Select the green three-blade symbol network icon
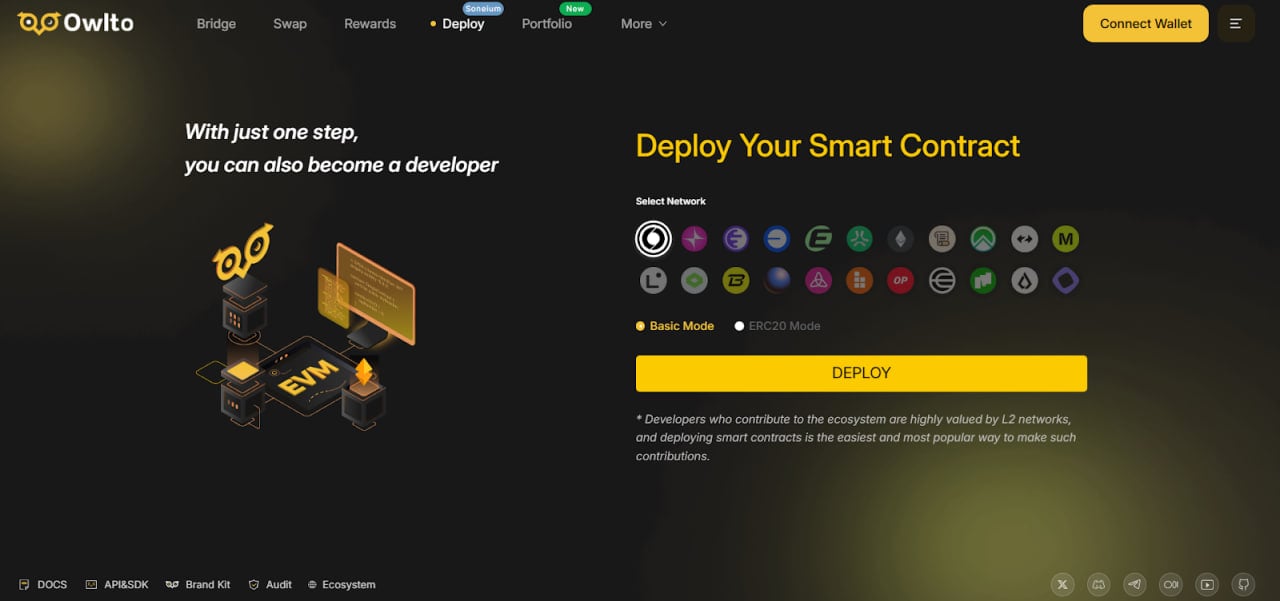This screenshot has width=1280, height=601. [x=860, y=239]
